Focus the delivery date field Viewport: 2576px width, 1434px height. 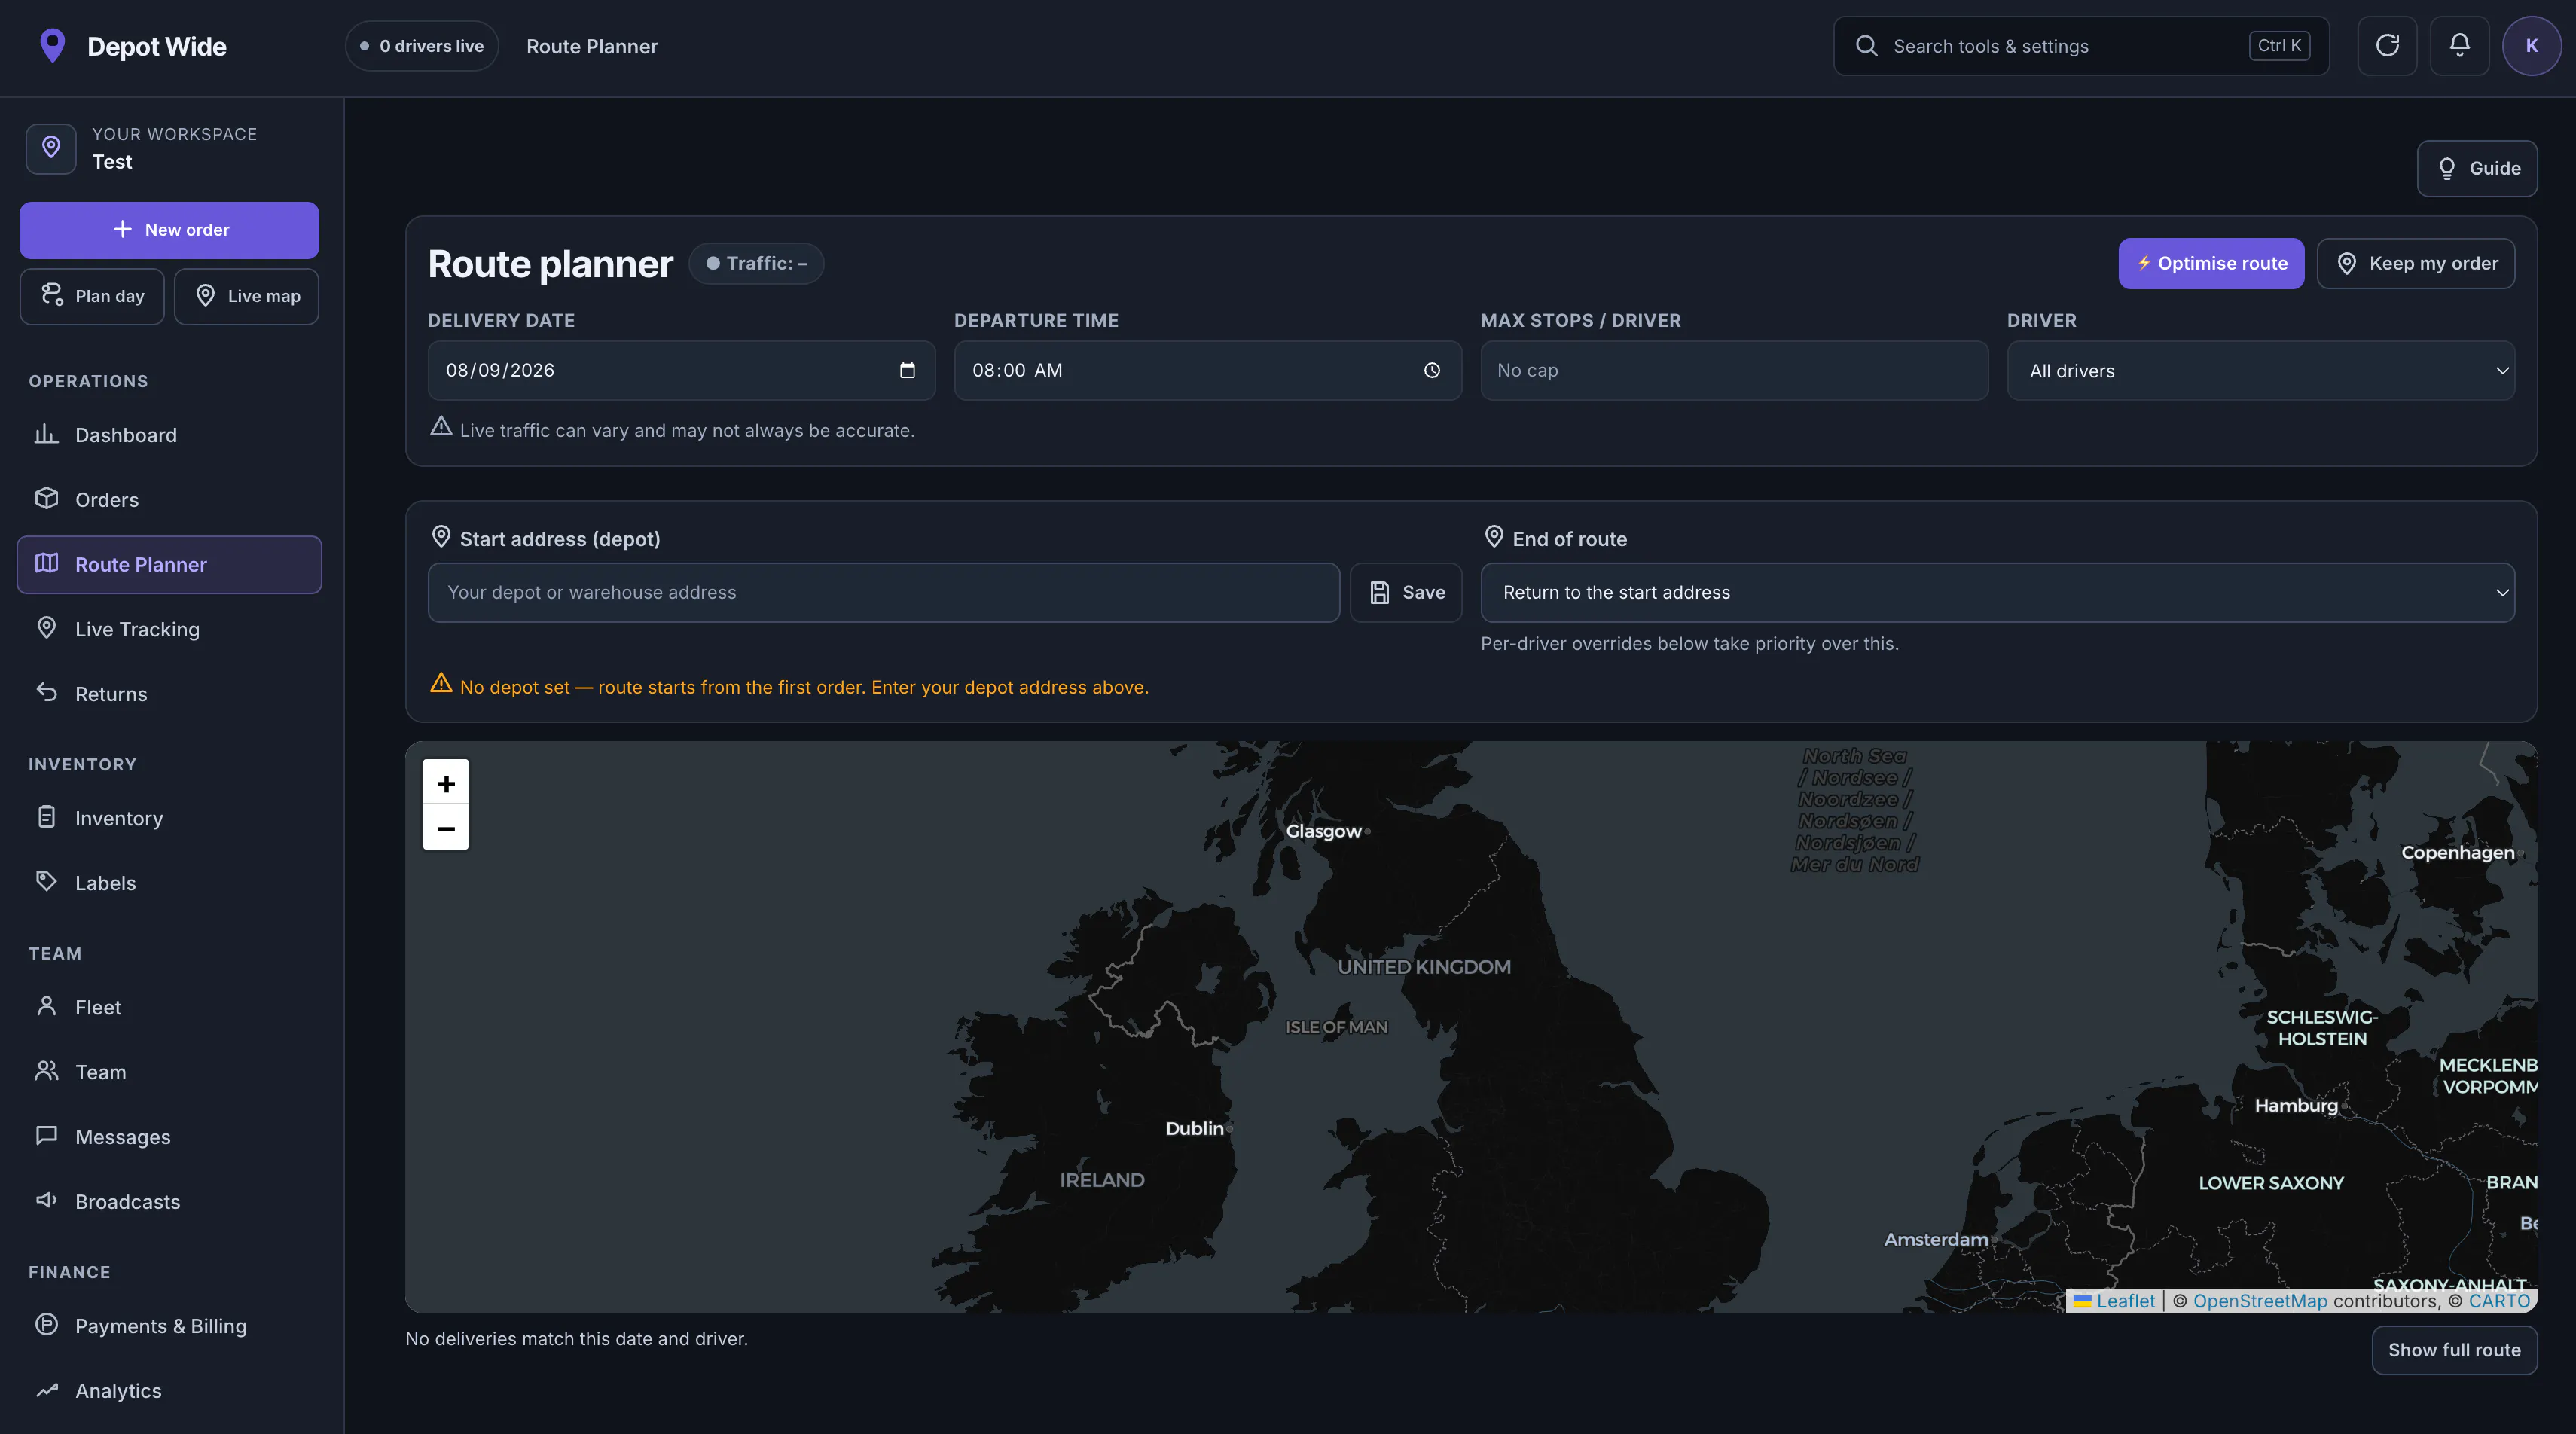[x=681, y=370]
